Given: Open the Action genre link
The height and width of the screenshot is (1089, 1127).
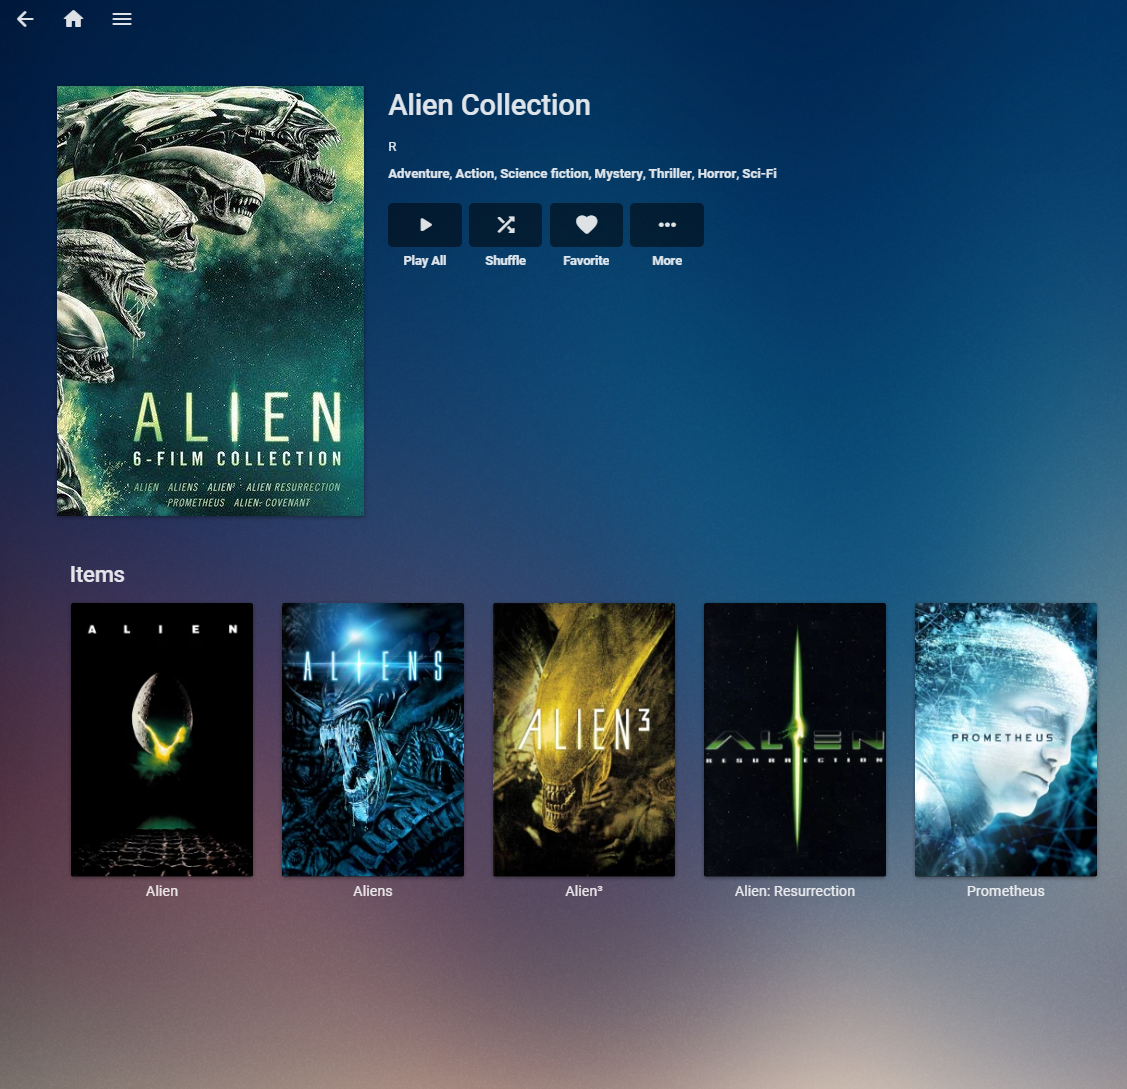Looking at the screenshot, I should [474, 173].
